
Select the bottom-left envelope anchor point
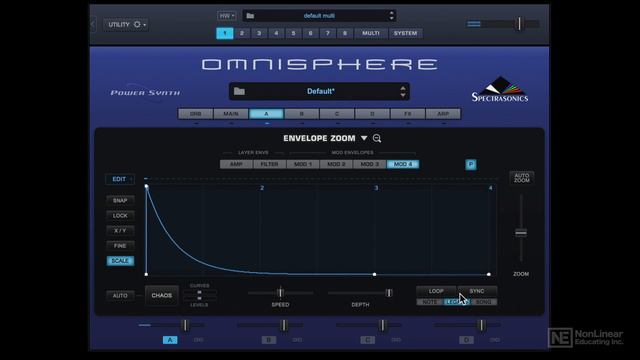[147, 274]
